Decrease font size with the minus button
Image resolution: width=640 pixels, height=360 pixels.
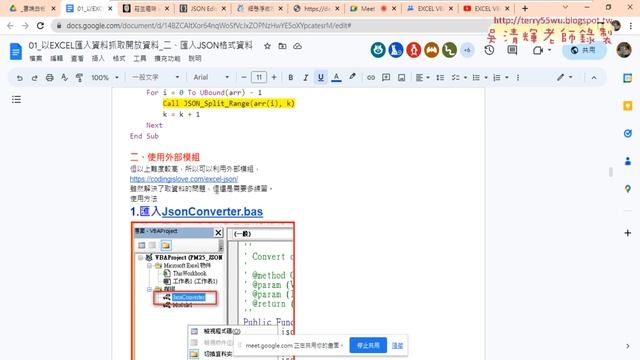244,77
